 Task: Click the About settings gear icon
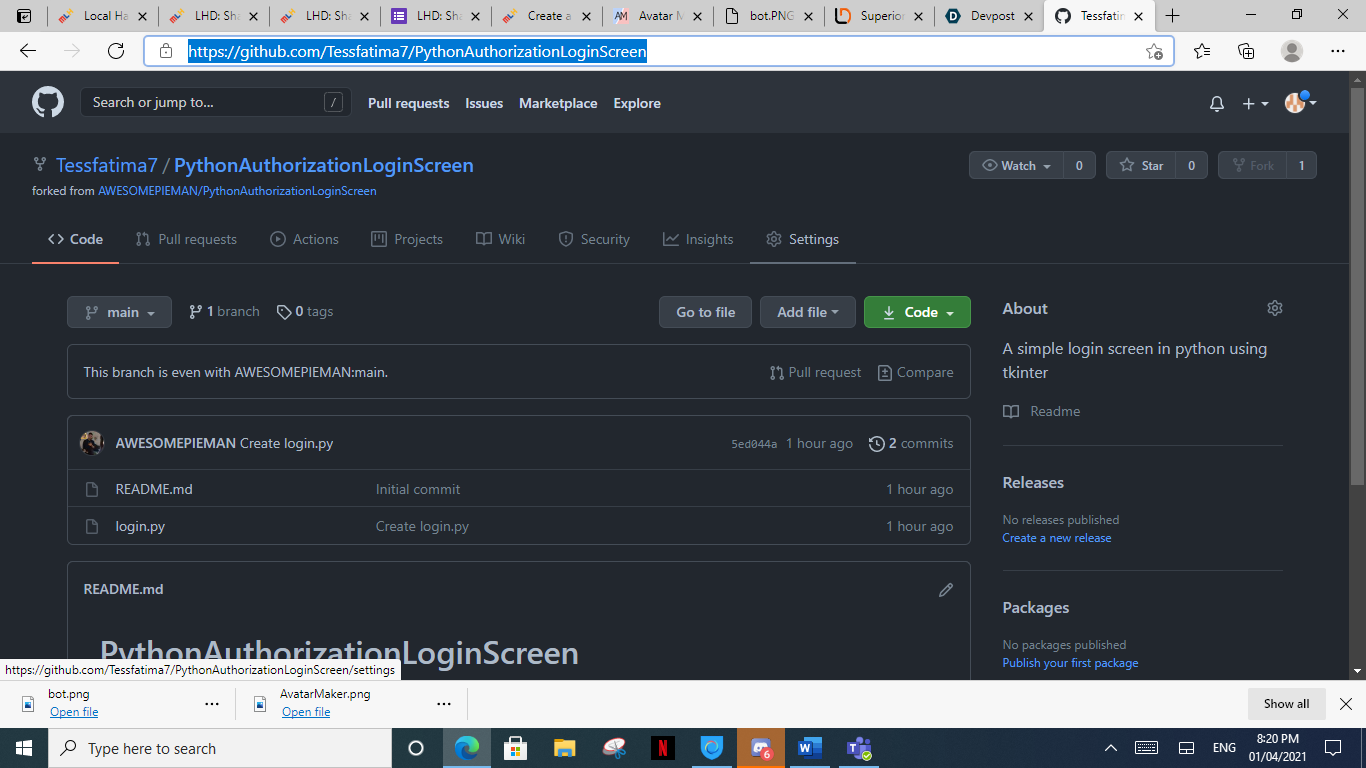tap(1275, 308)
